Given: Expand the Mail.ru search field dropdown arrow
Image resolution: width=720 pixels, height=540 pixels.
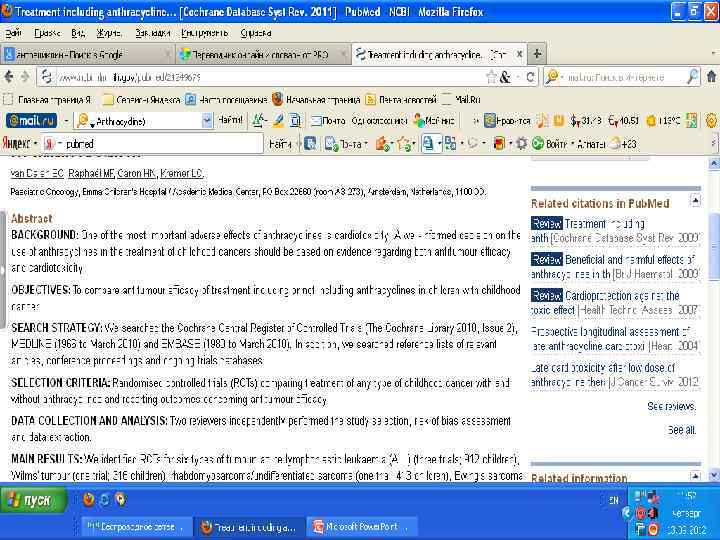Looking at the screenshot, I should pyautogui.click(x=207, y=121).
